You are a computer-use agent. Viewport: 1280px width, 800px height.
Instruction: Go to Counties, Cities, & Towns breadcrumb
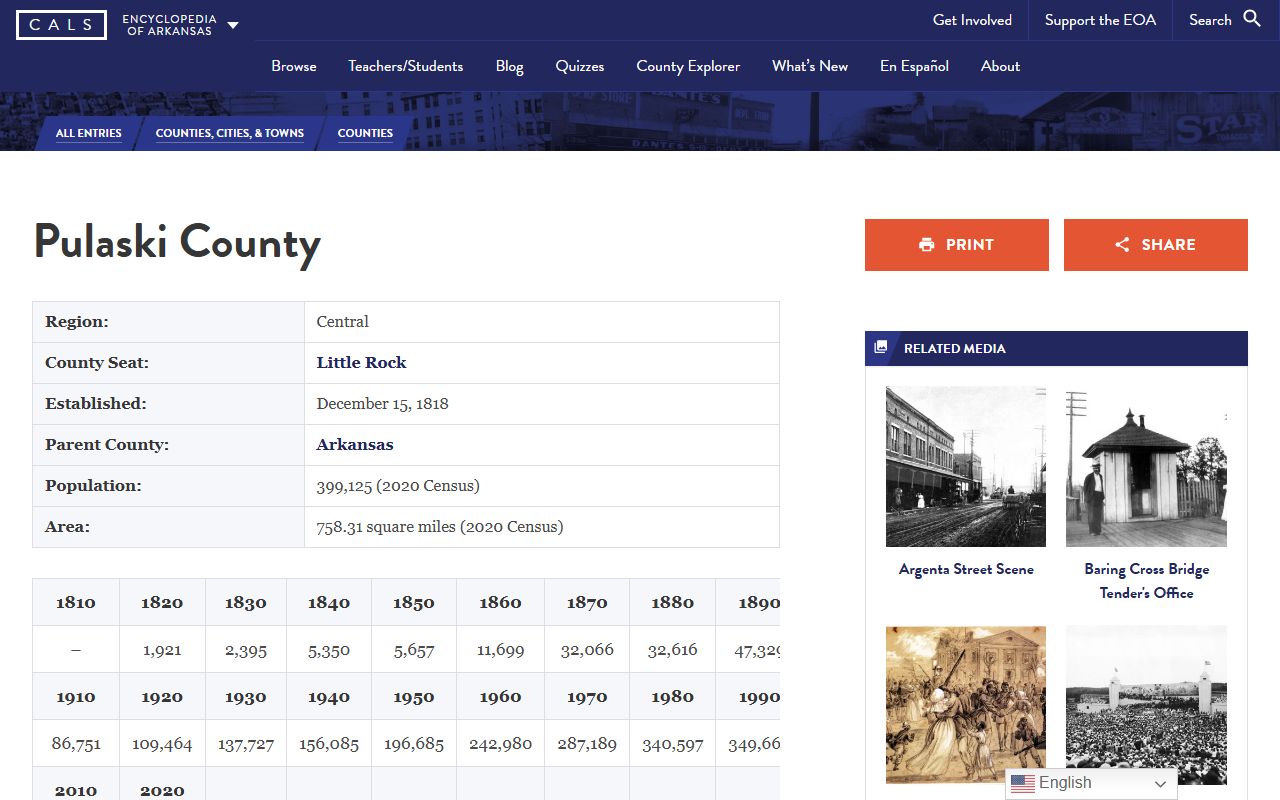pos(230,133)
